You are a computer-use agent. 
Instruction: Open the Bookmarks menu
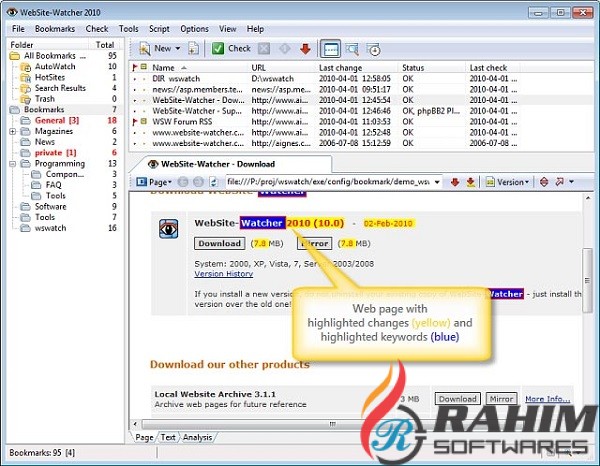click(x=55, y=29)
